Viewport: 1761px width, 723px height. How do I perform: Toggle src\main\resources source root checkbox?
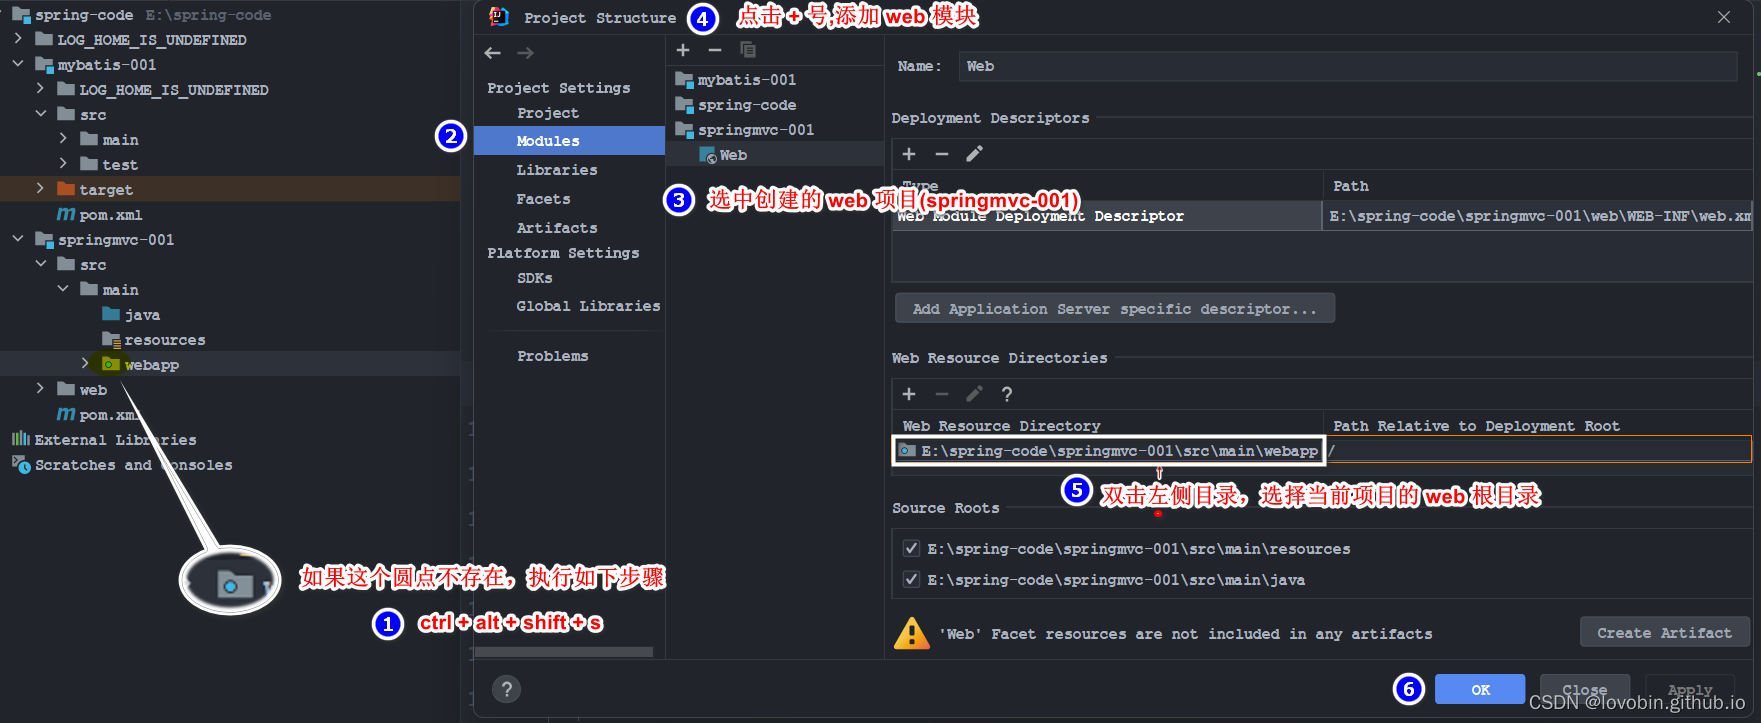coord(911,548)
